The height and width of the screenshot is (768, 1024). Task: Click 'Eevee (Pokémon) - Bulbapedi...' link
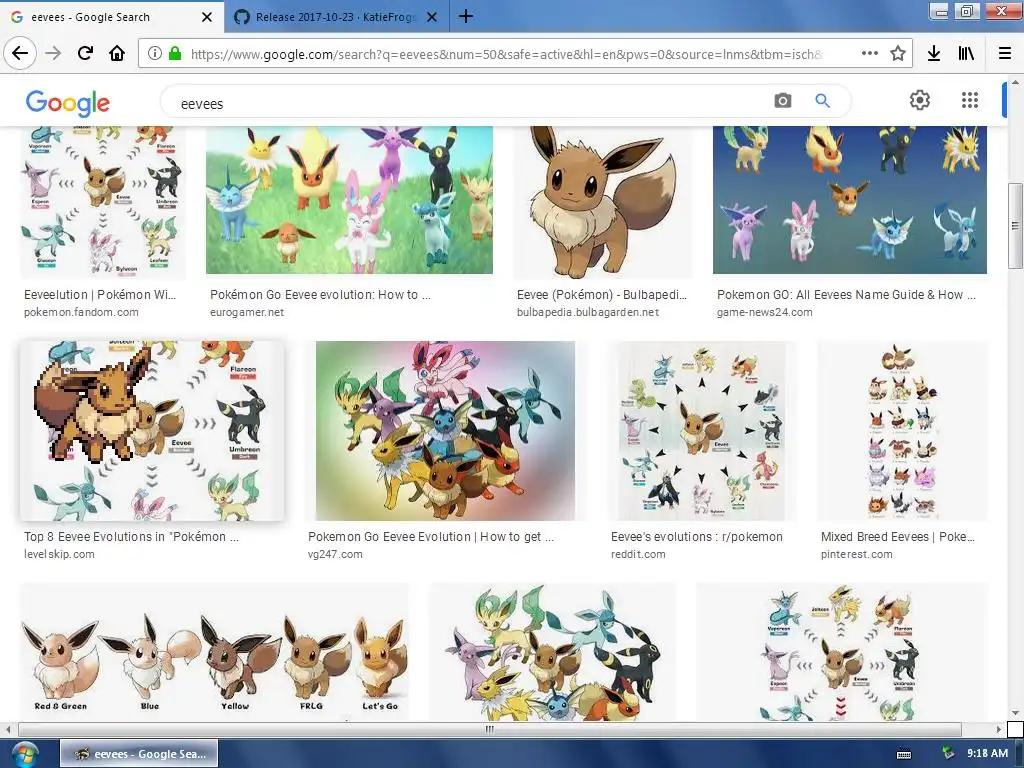[601, 295]
